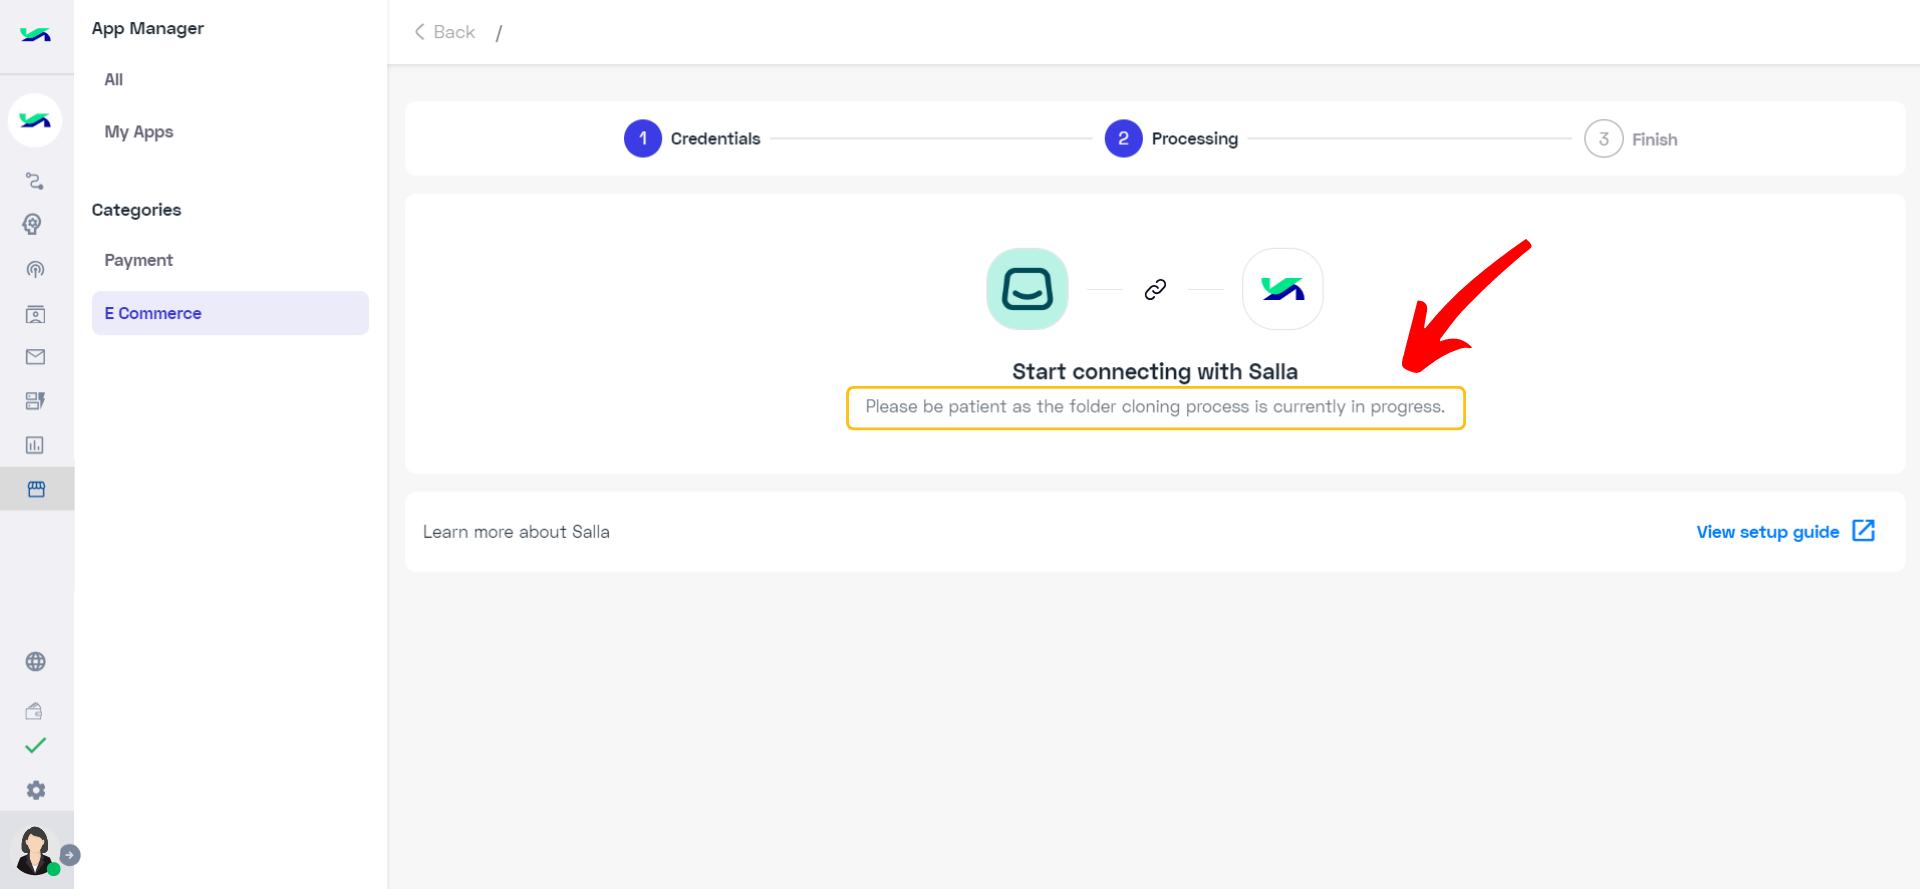Viewport: 1920px width, 889px height.
Task: Click Learn more about Salla text
Action: [516, 532]
